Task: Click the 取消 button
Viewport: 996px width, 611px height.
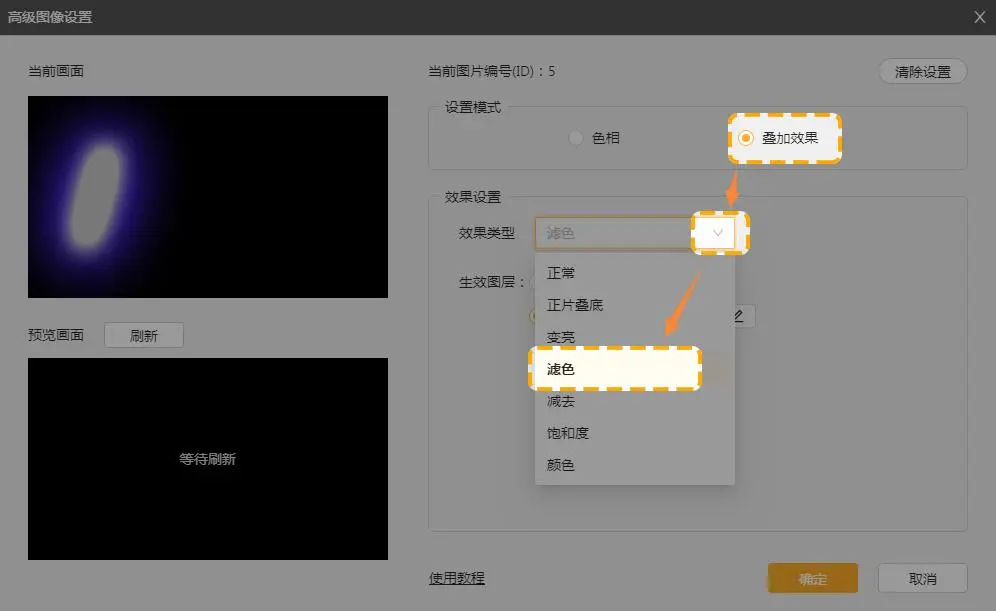Action: [x=922, y=579]
